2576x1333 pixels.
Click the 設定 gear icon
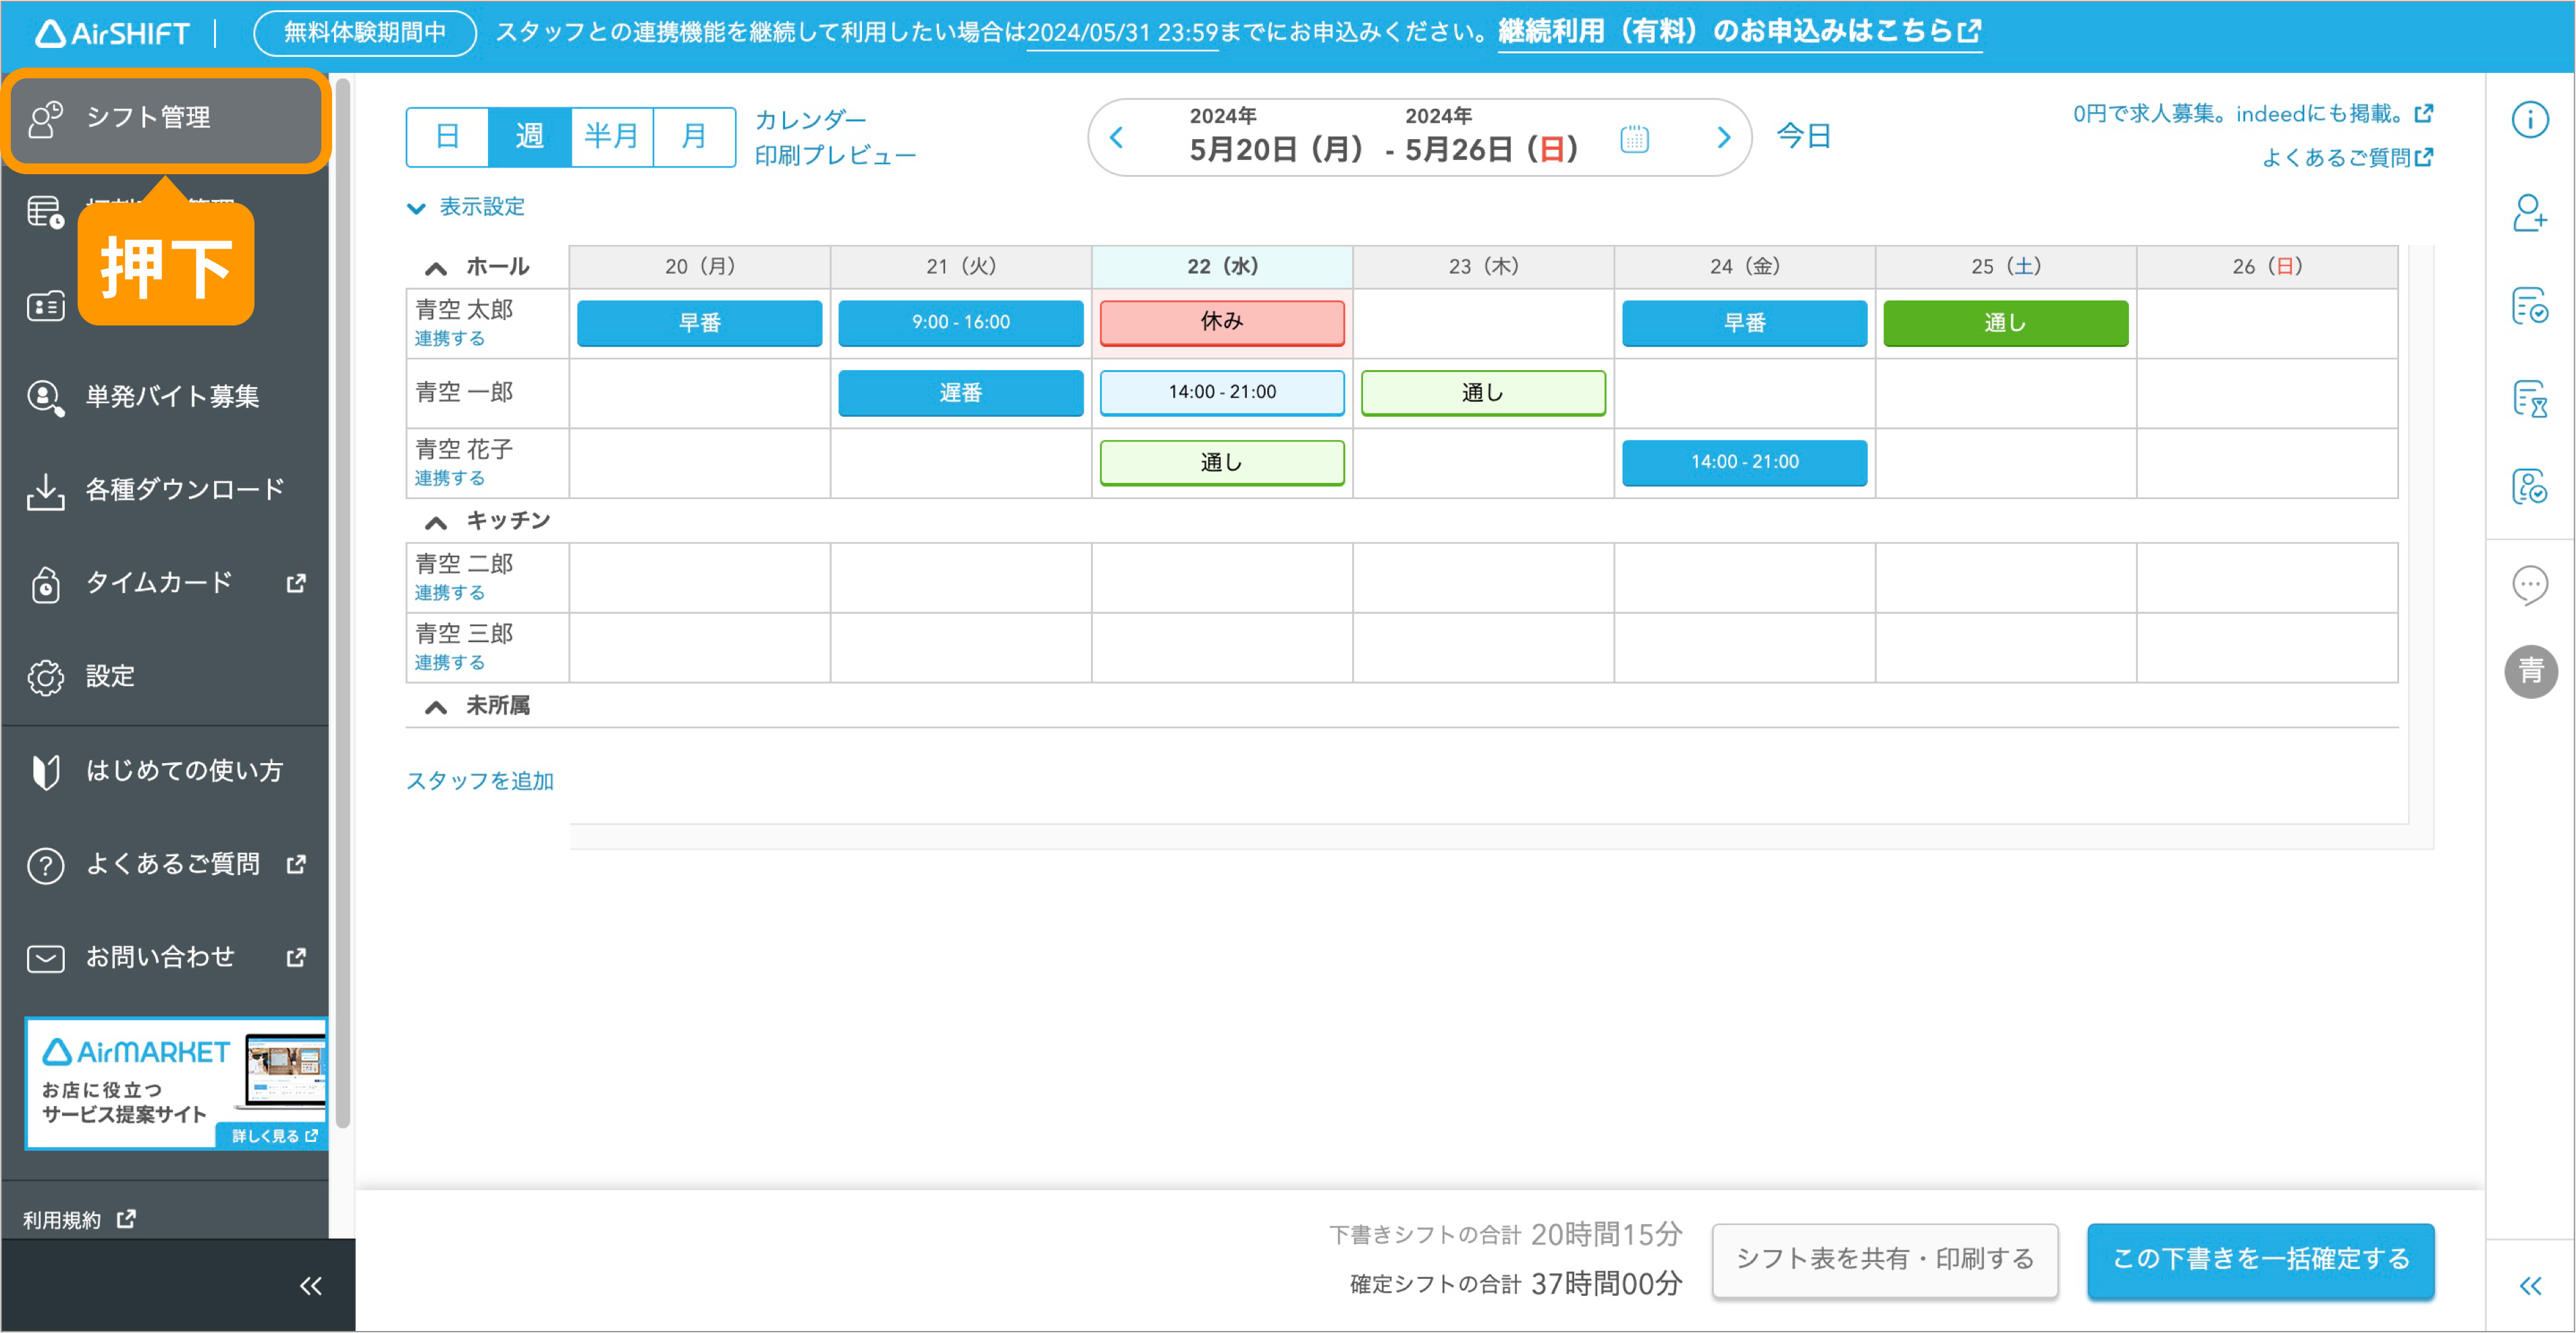[45, 677]
